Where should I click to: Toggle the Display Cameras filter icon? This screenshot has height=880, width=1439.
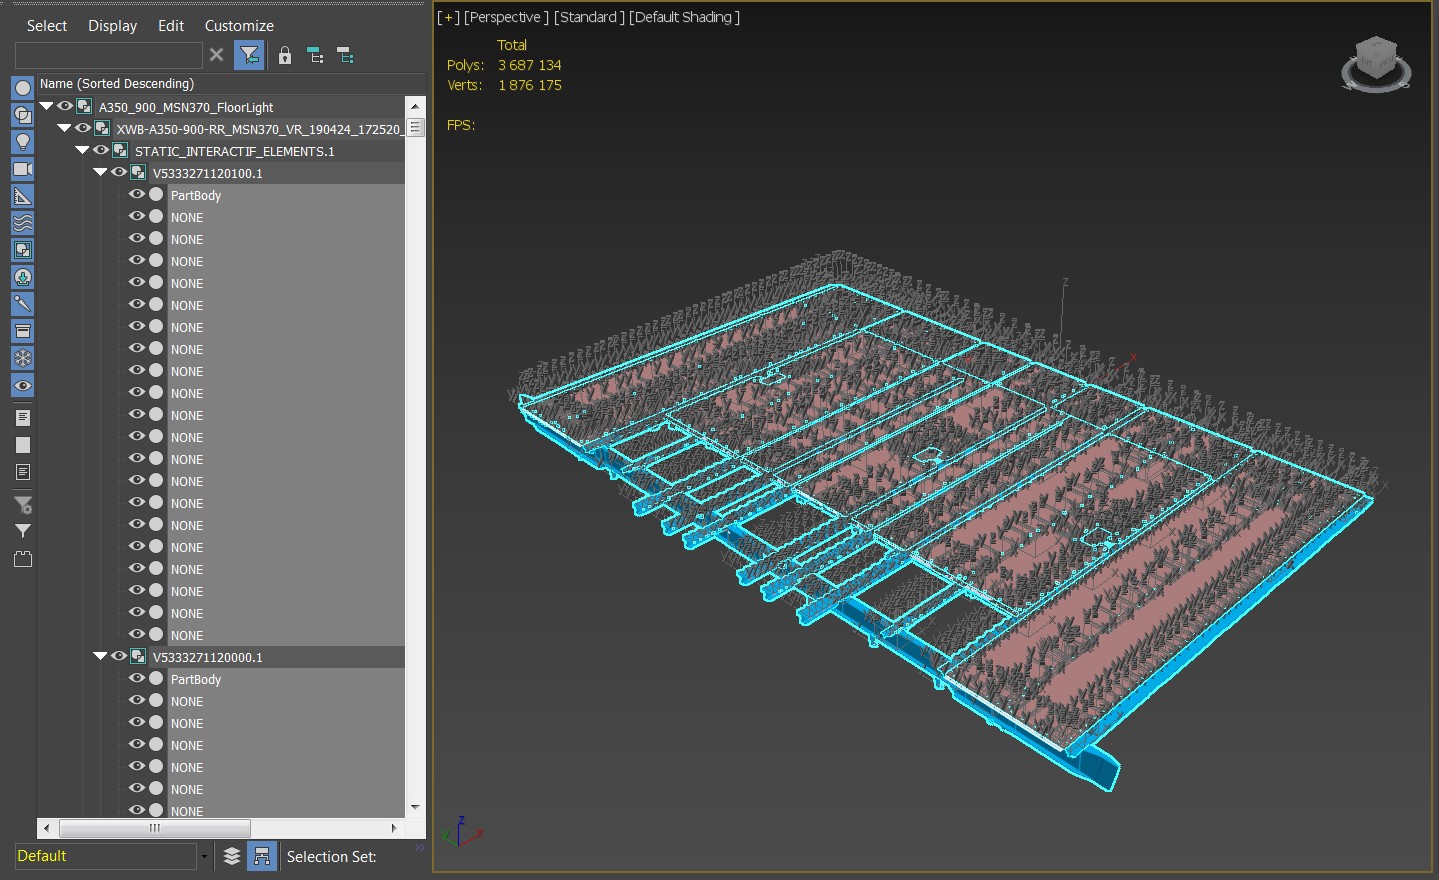[22, 169]
